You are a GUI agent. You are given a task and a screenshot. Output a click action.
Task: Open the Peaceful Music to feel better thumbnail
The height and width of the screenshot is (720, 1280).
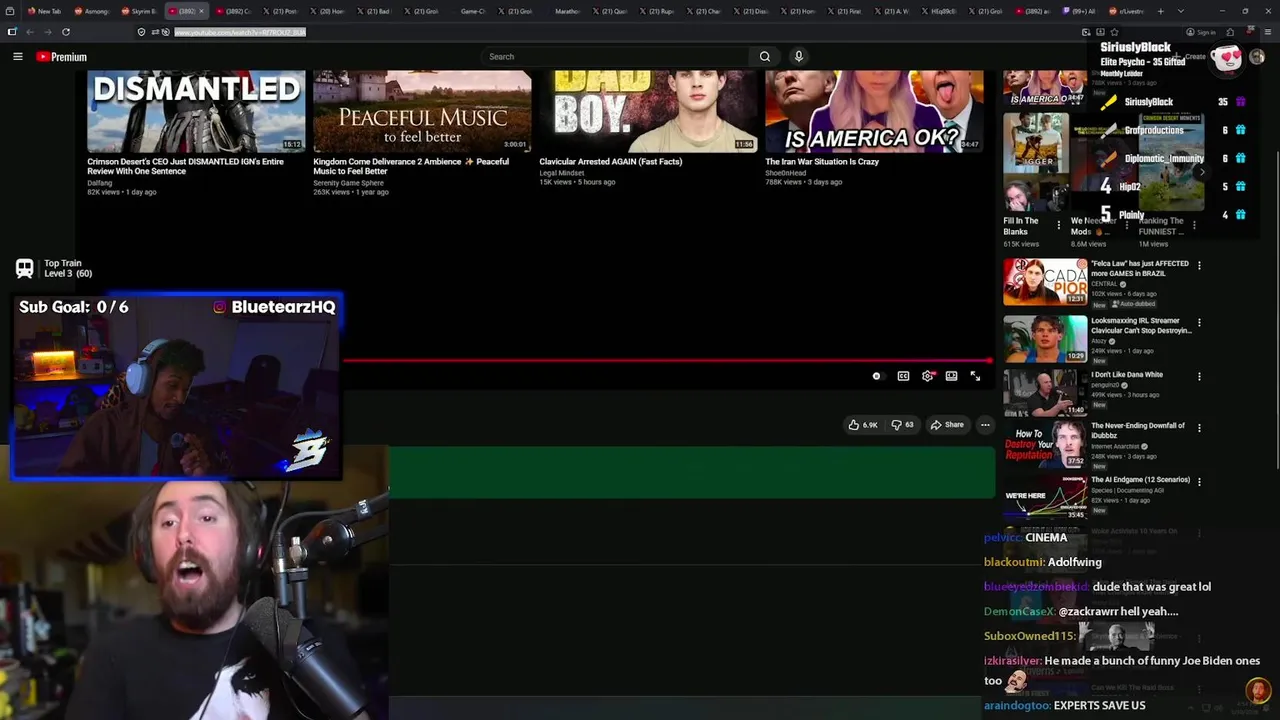pos(422,111)
